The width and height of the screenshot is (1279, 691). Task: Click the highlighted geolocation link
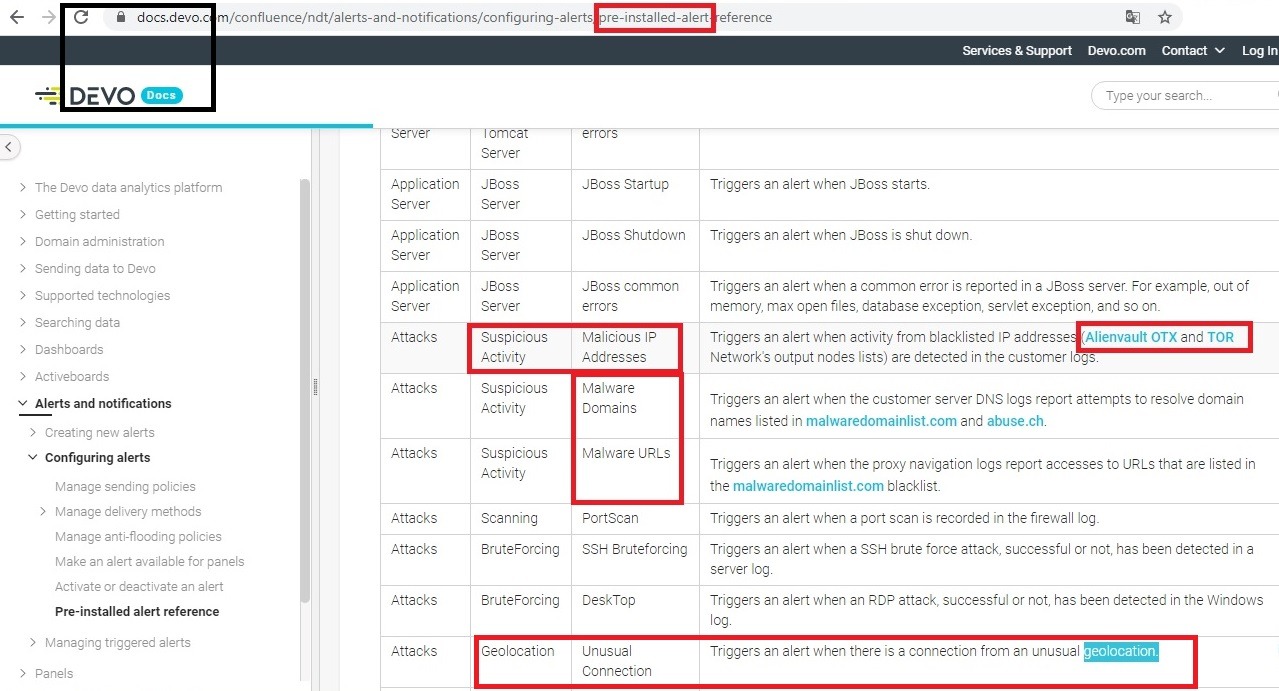1119,651
